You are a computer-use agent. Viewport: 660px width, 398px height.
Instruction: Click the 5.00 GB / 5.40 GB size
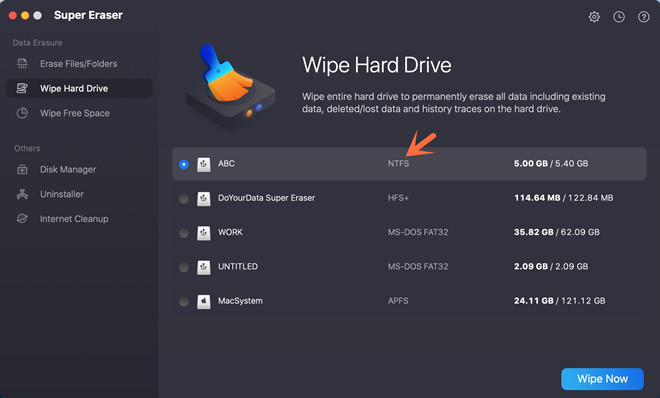tap(551, 163)
